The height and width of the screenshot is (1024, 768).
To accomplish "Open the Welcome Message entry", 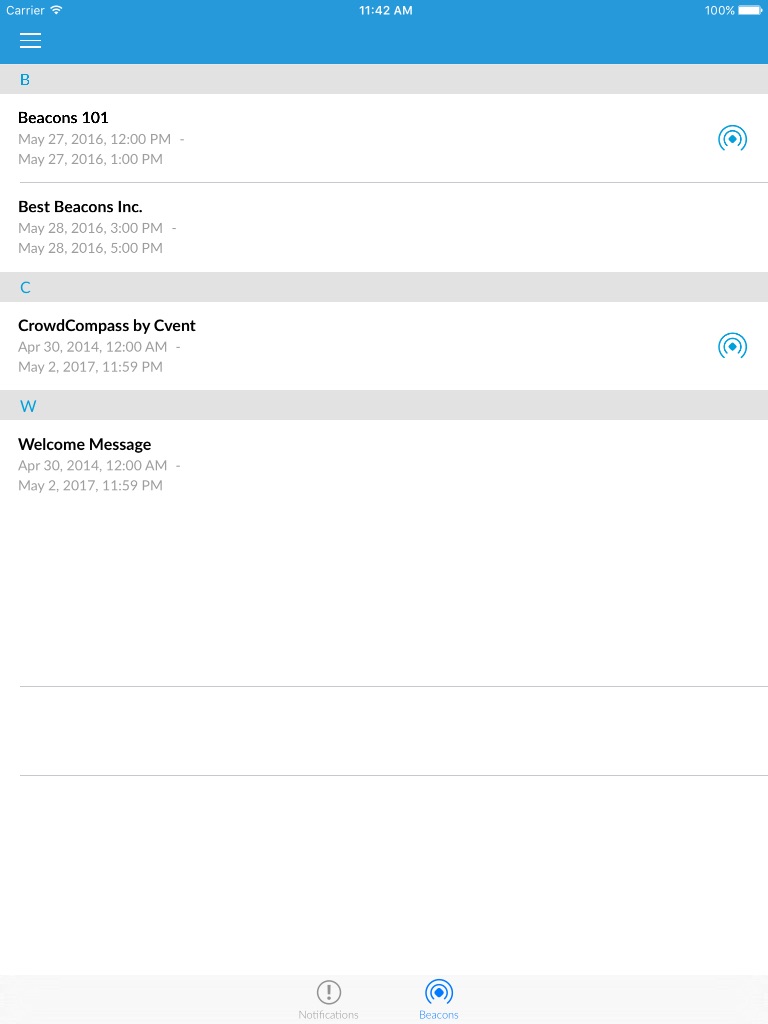I will coord(85,445).
